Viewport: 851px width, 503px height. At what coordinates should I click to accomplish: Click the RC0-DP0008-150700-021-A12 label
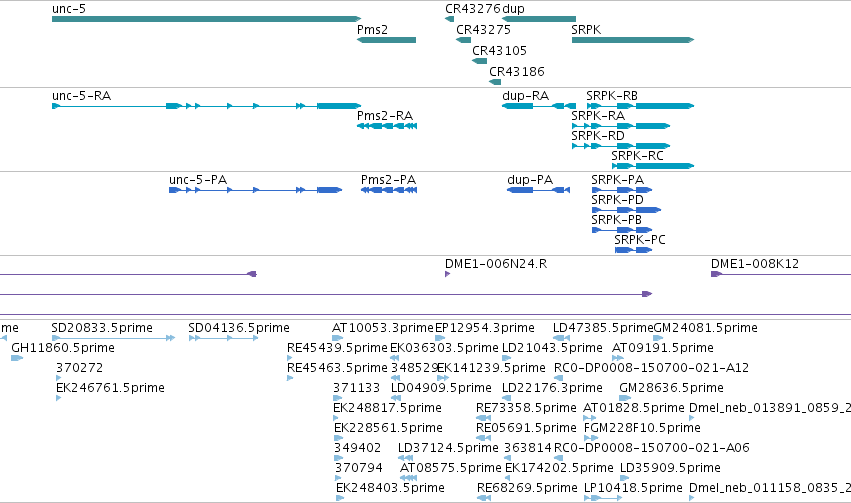[x=651, y=368]
